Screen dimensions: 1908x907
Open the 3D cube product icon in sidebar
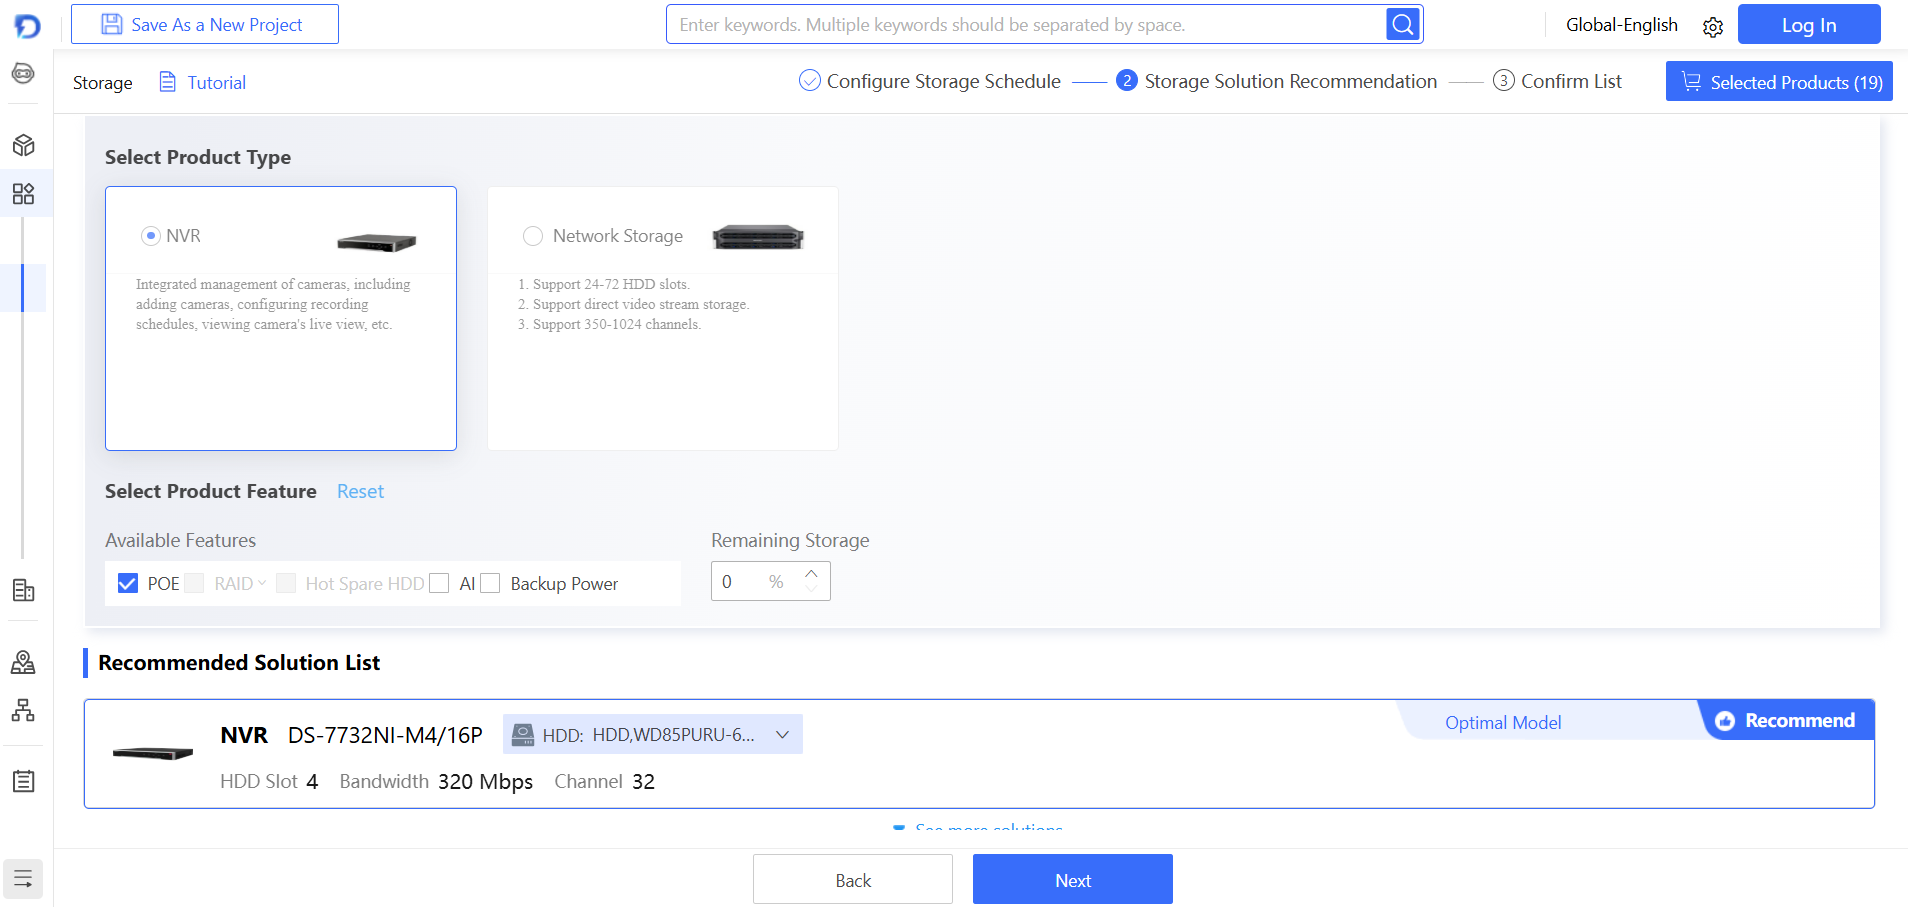[24, 145]
